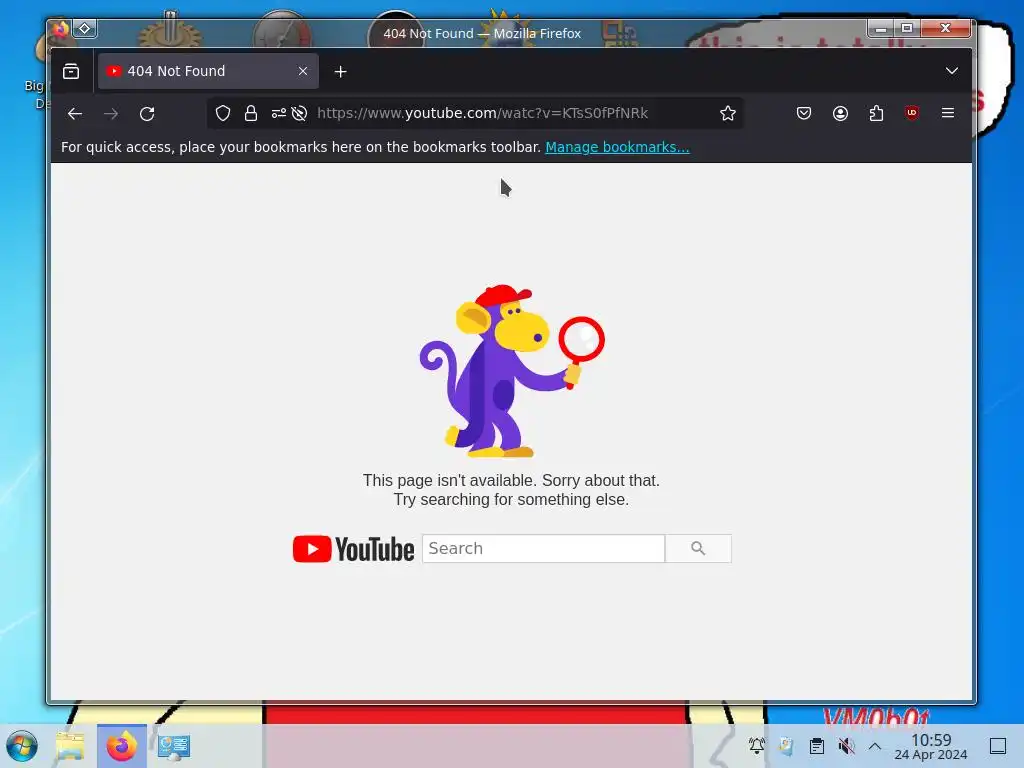The width and height of the screenshot is (1024, 768).
Task: Maximize the Firefox window
Action: click(907, 28)
